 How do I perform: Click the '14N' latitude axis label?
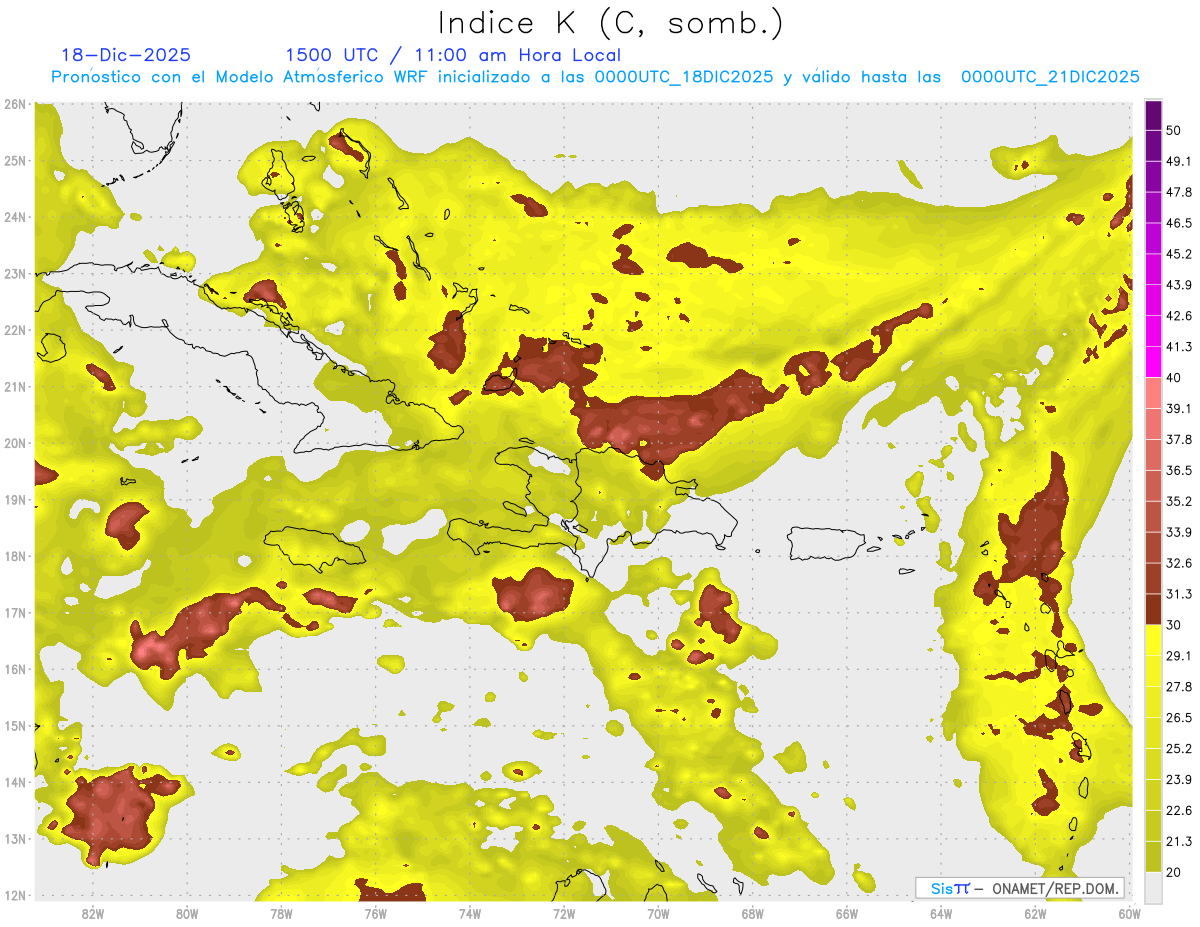coord(14,782)
